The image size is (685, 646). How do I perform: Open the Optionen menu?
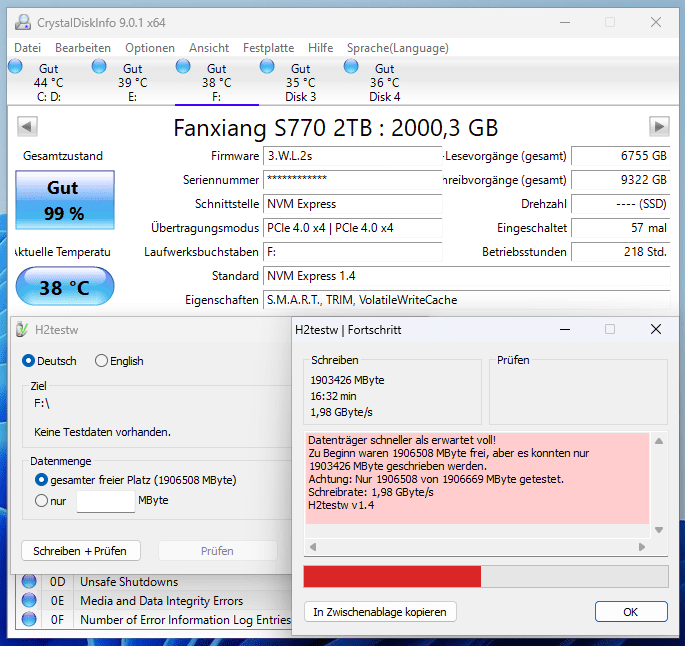(x=150, y=48)
